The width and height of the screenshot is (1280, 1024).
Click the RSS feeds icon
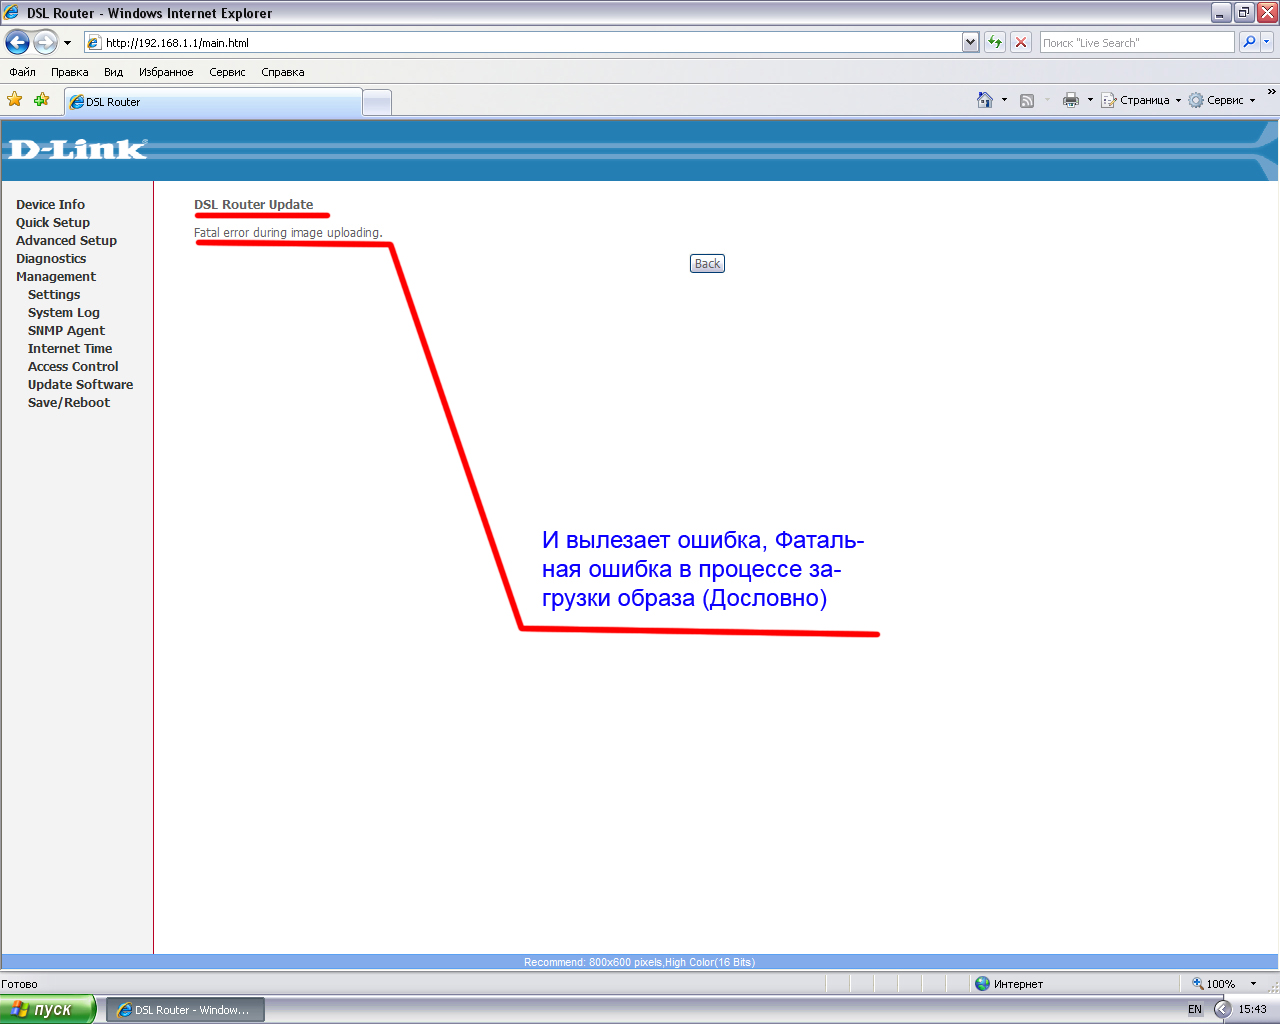(1027, 101)
